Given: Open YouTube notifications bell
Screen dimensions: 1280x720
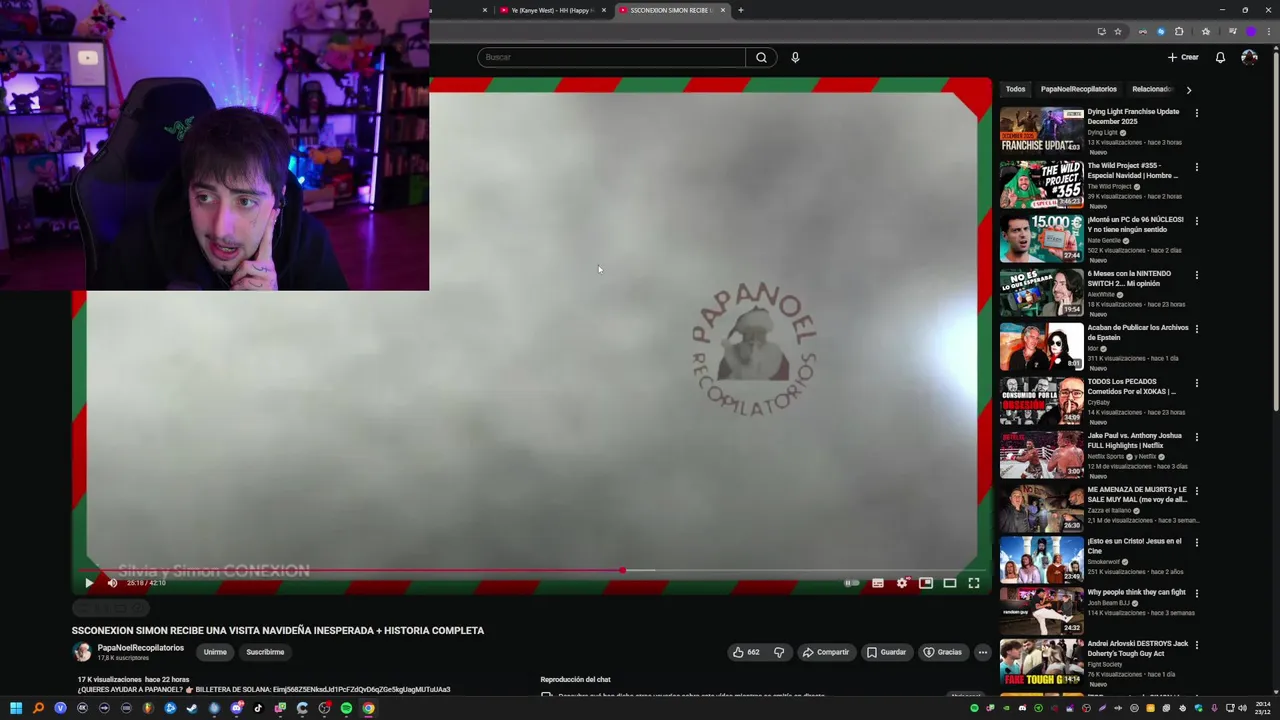Looking at the screenshot, I should click(1220, 57).
